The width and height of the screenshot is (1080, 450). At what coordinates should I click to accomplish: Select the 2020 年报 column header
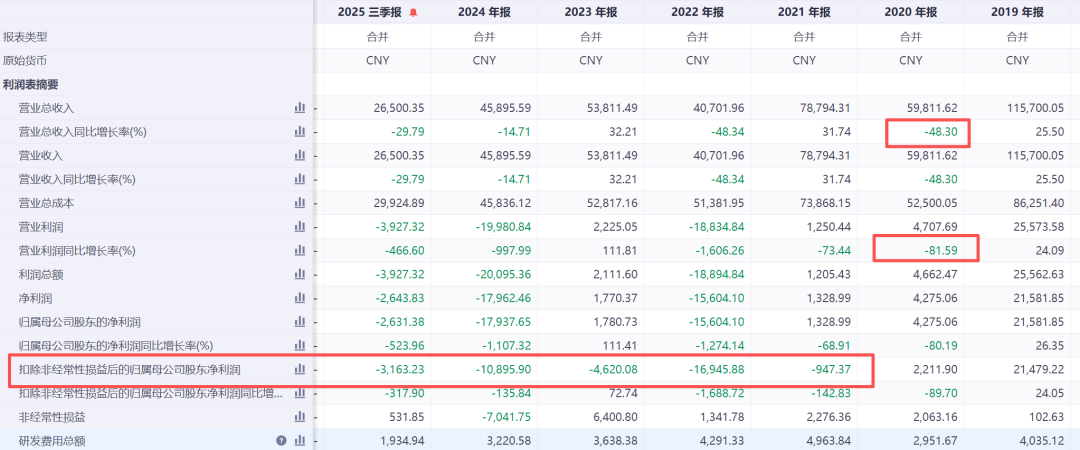910,13
